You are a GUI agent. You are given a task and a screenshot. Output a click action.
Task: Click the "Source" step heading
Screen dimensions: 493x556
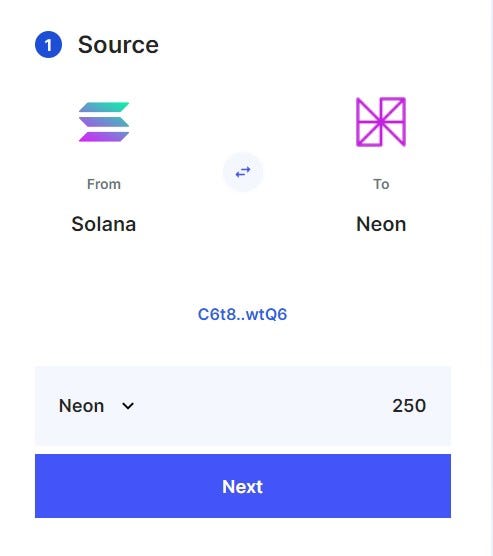point(118,45)
